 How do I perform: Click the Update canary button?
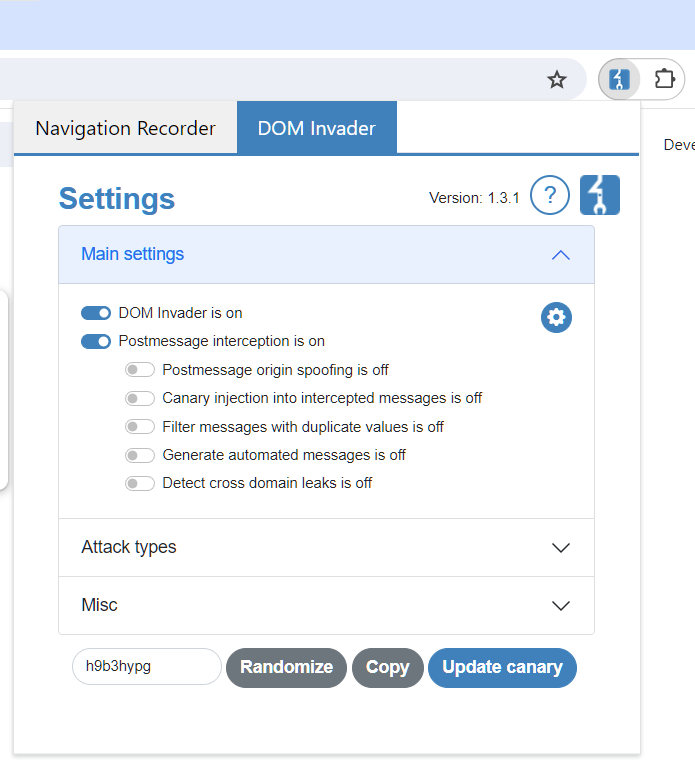pos(502,667)
